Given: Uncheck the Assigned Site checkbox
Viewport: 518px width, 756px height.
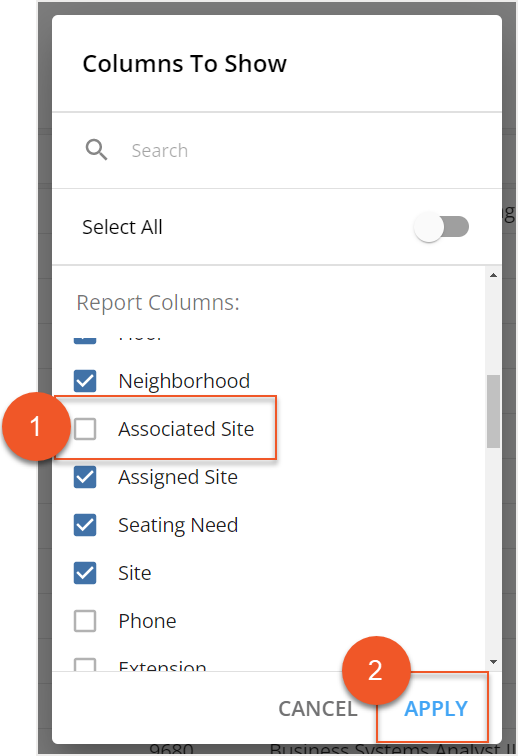Looking at the screenshot, I should [85, 477].
